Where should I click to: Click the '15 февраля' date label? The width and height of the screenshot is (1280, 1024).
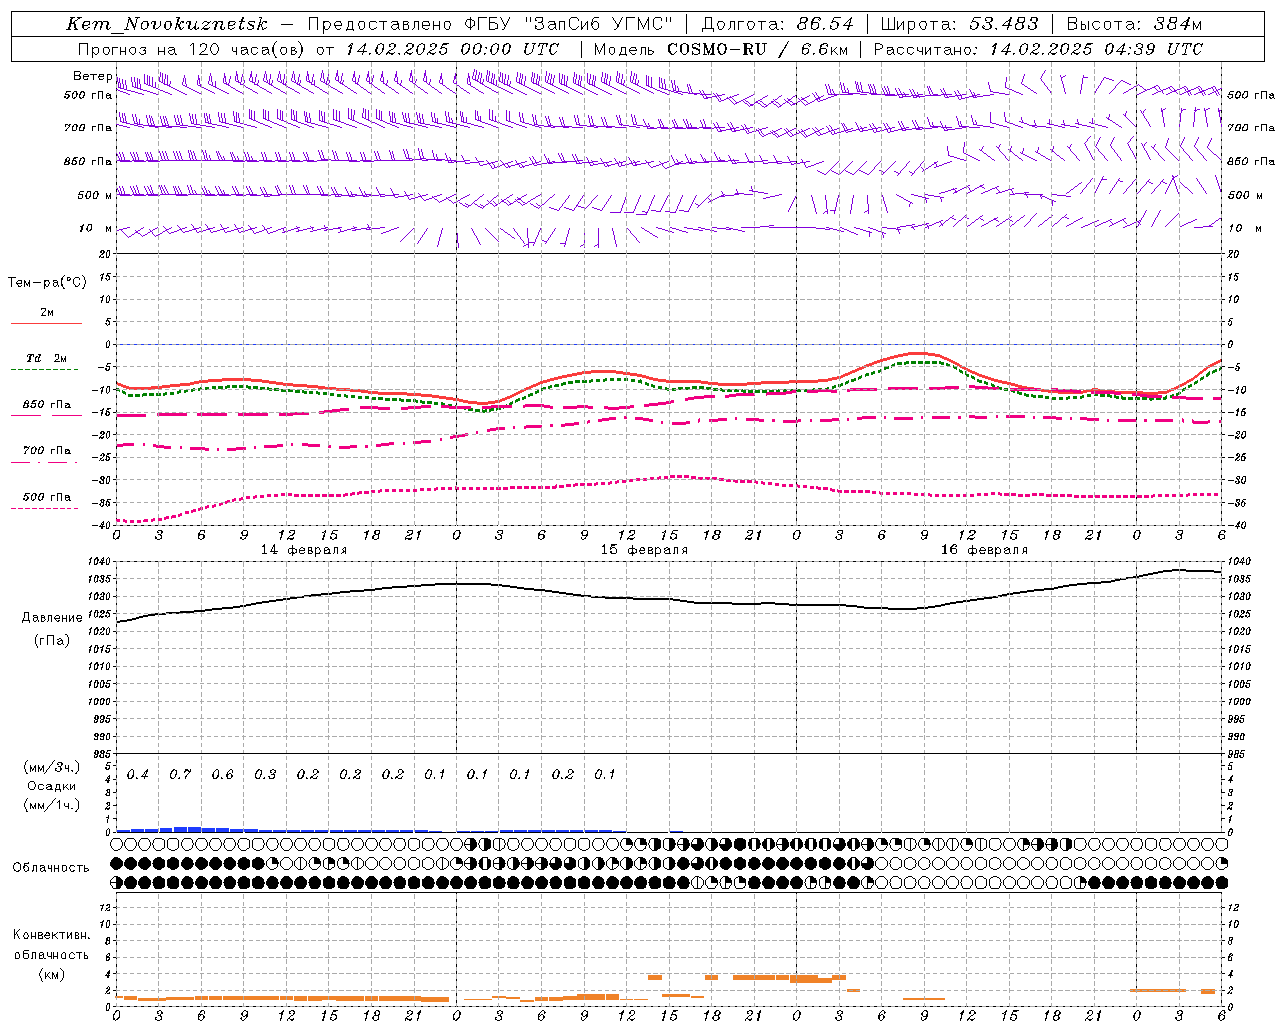point(644,550)
